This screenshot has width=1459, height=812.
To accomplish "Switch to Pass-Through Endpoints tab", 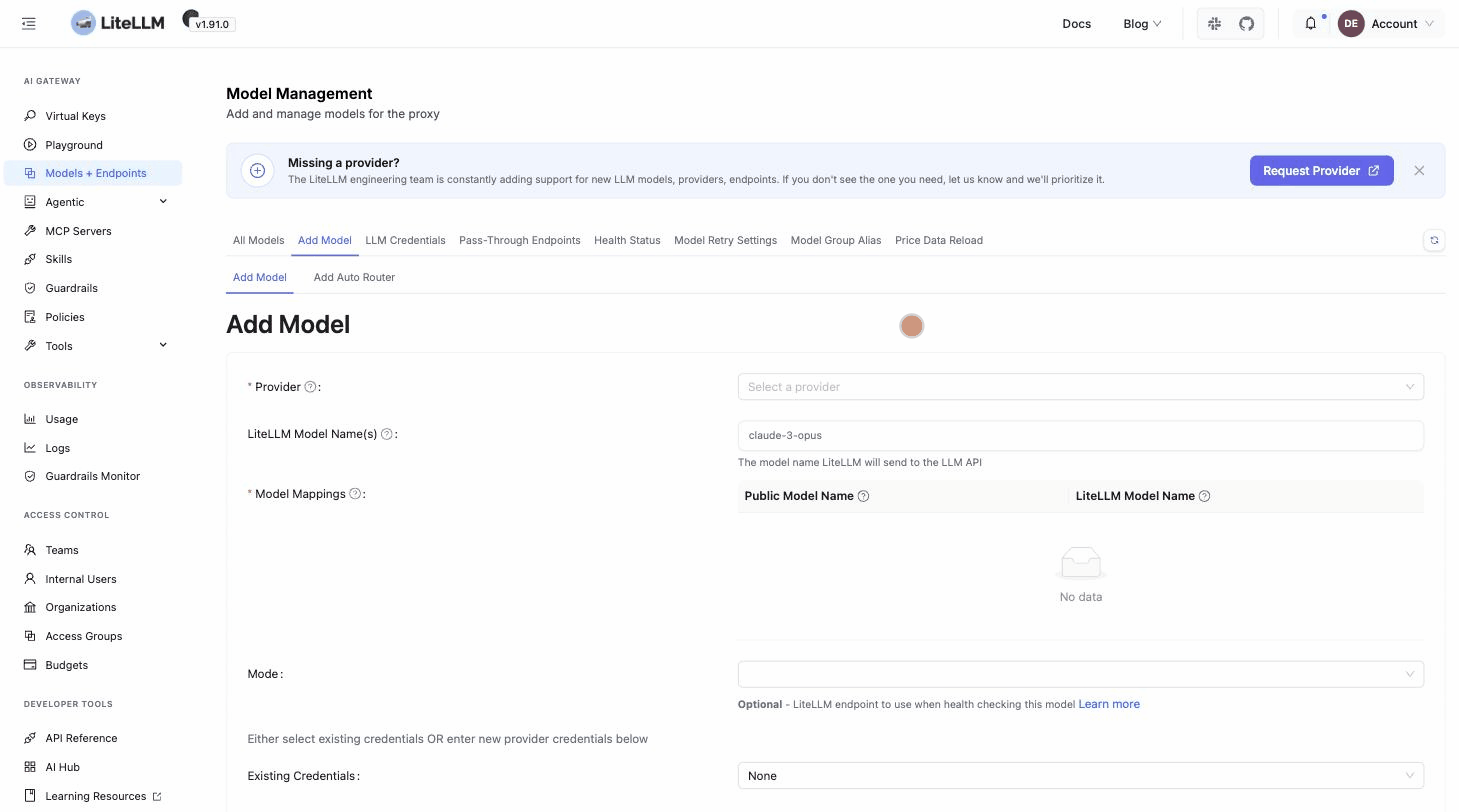I will [520, 240].
